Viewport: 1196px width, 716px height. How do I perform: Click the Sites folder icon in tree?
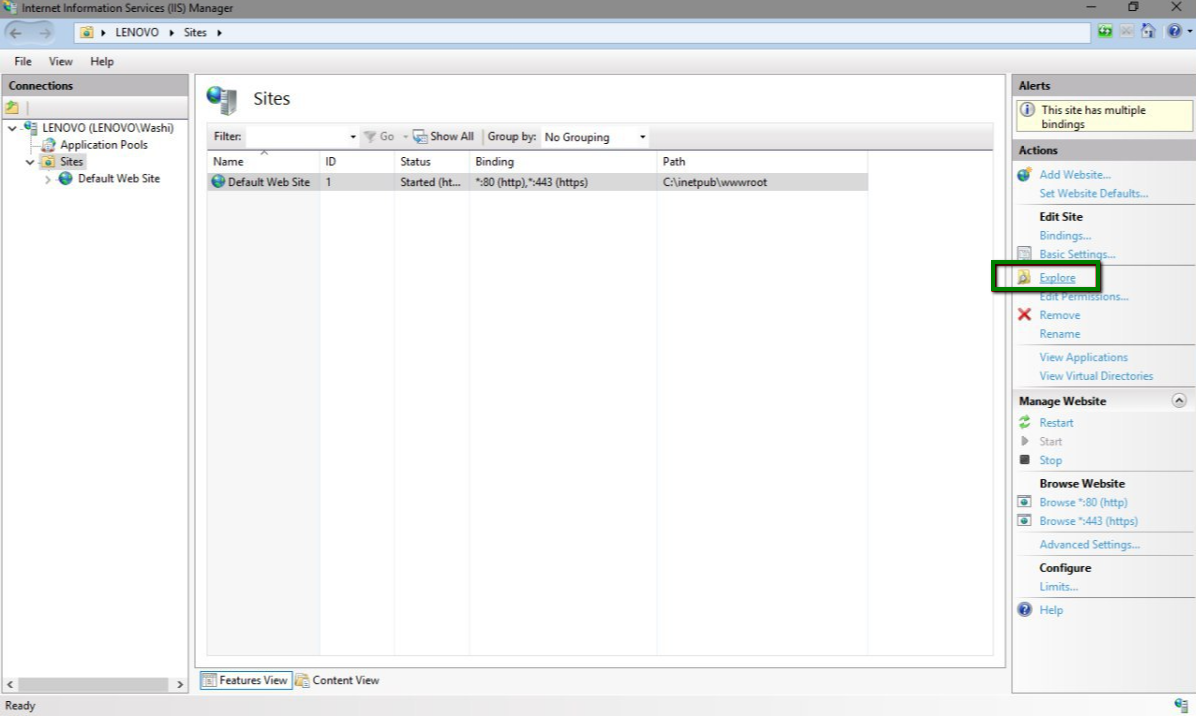48,162
